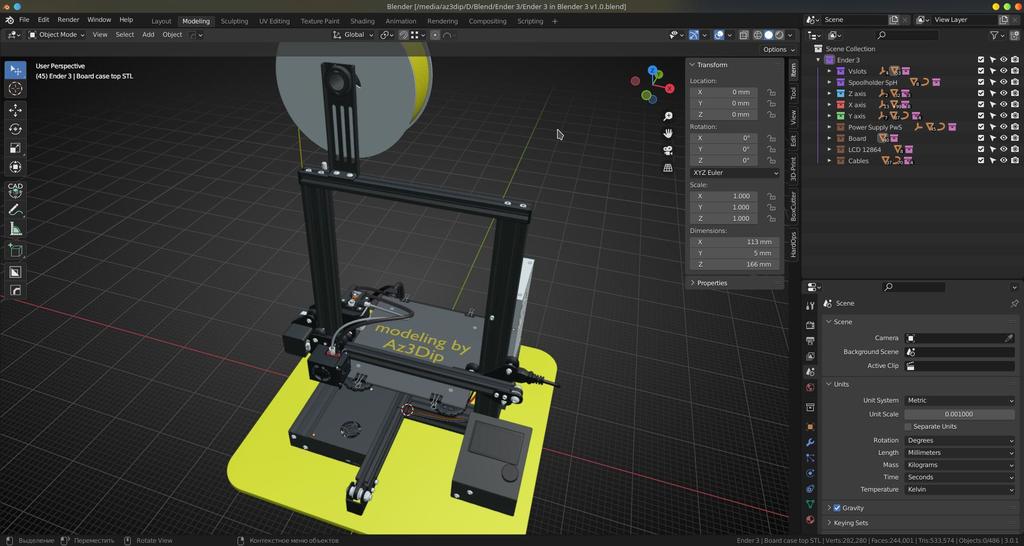
Task: Toggle camera view gizmo button
Action: tap(667, 150)
